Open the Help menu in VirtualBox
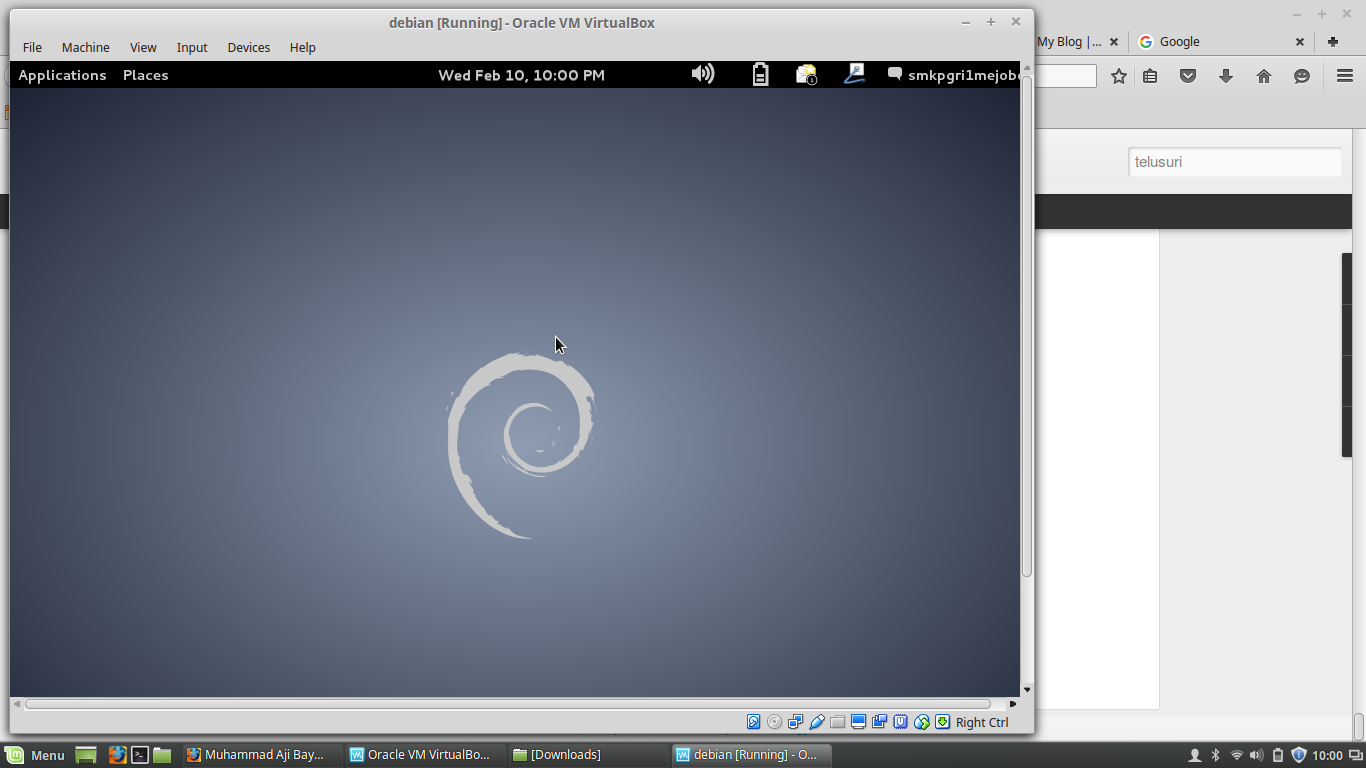1366x768 pixels. [302, 47]
